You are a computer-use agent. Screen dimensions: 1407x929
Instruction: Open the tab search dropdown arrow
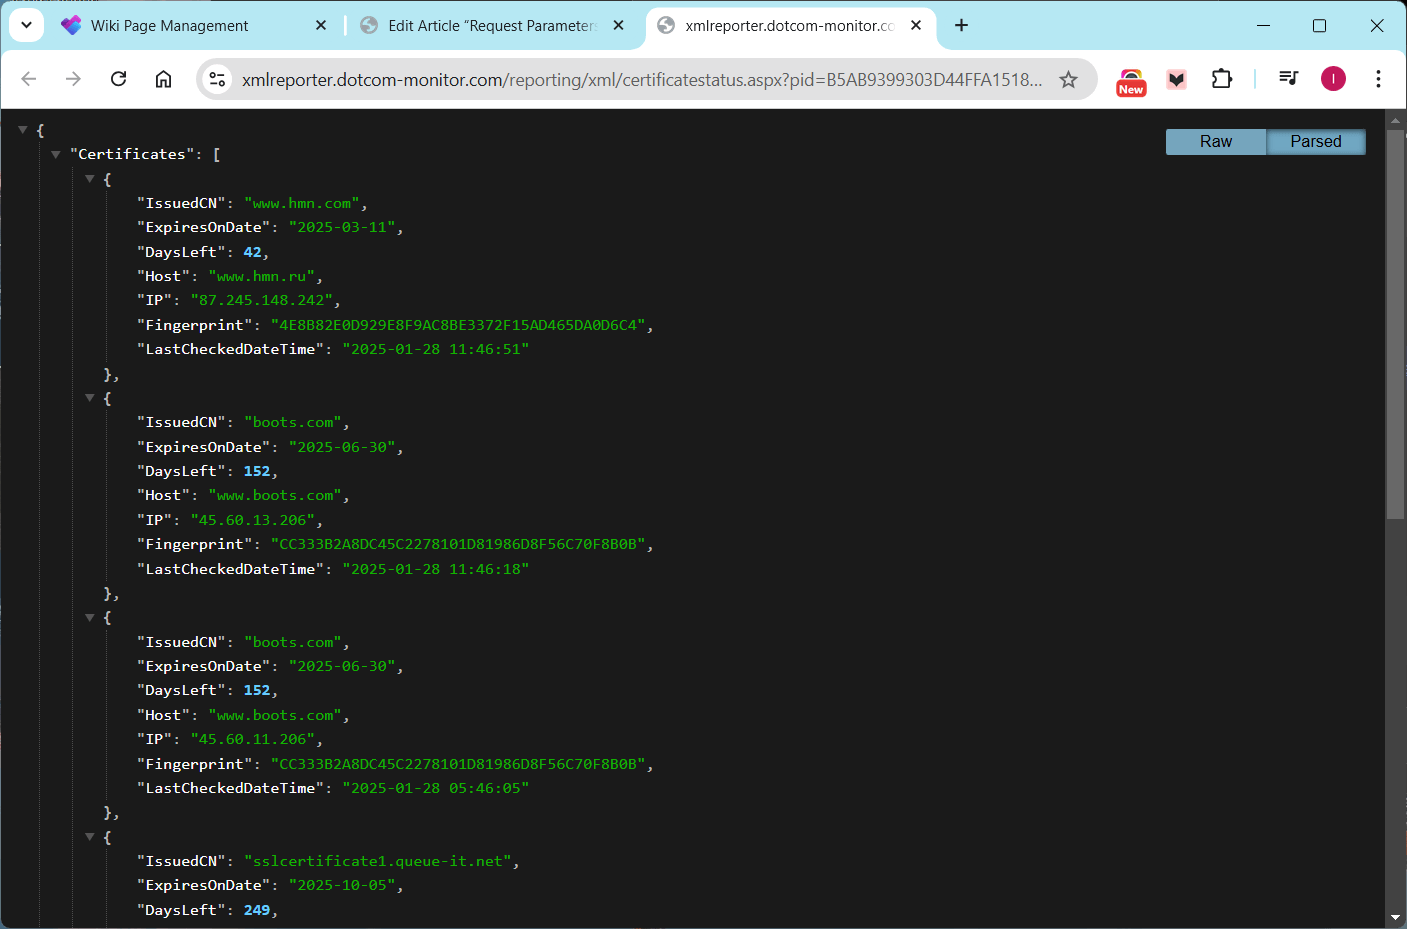pyautogui.click(x=27, y=25)
